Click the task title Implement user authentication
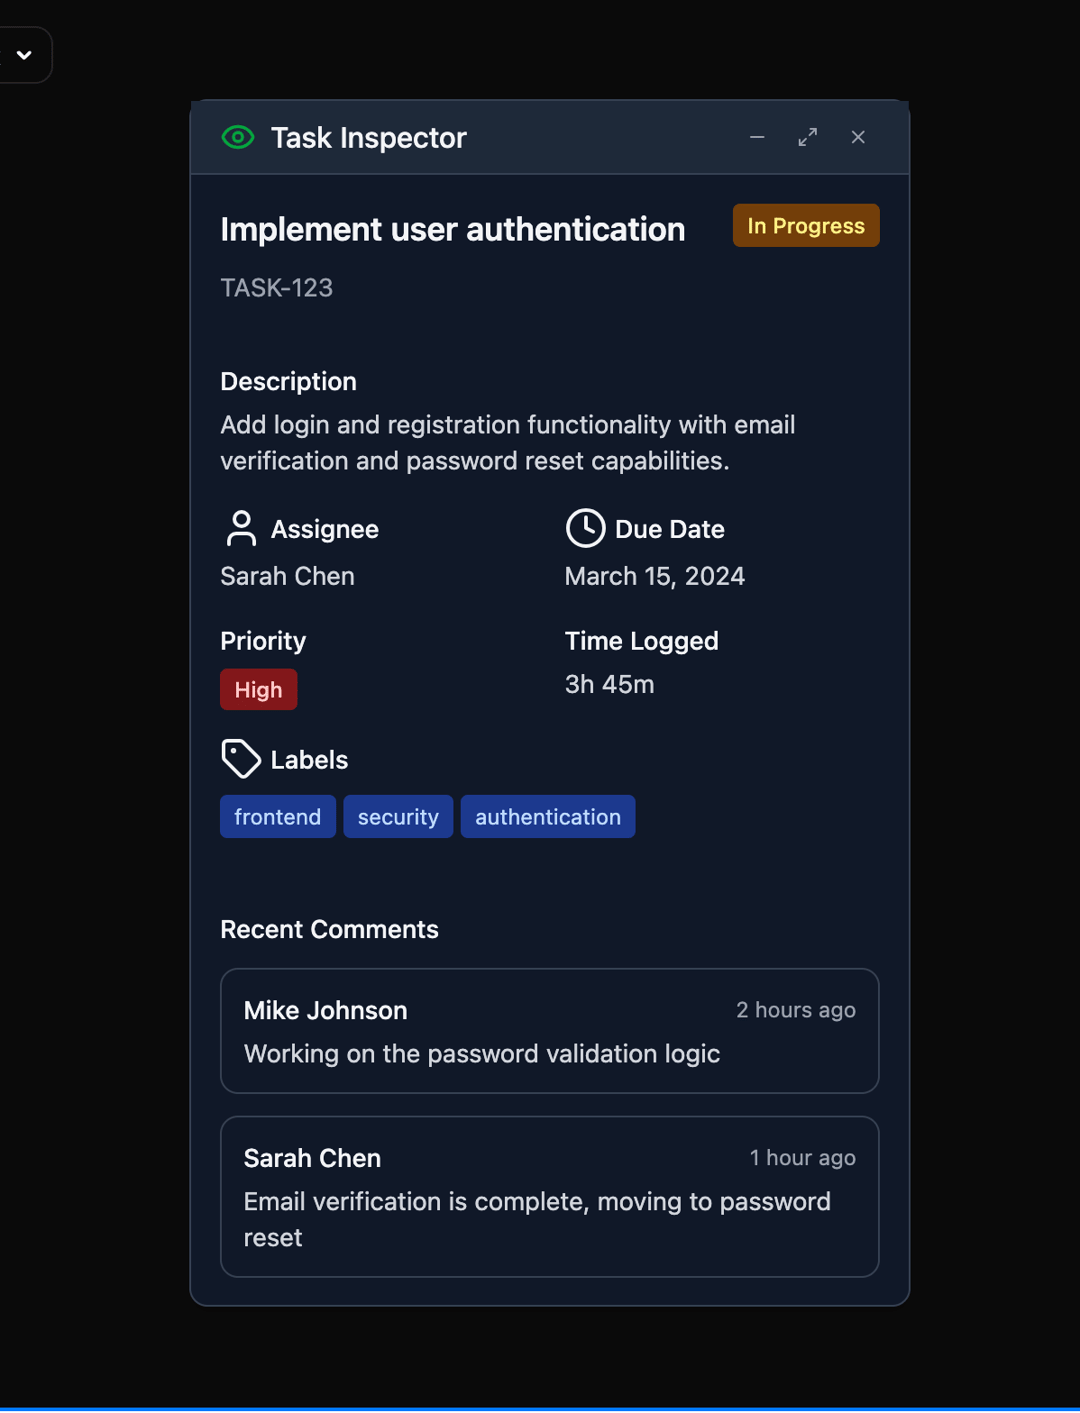The width and height of the screenshot is (1080, 1413). tap(453, 229)
